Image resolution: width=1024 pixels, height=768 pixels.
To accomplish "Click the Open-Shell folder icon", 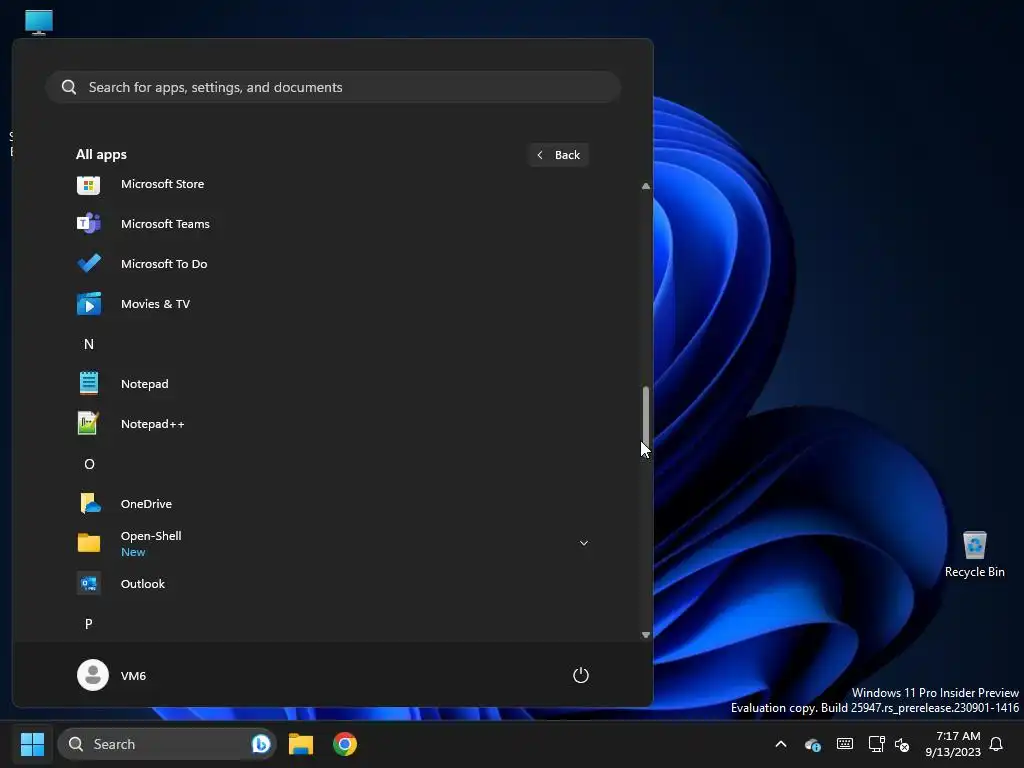I will pos(89,543).
